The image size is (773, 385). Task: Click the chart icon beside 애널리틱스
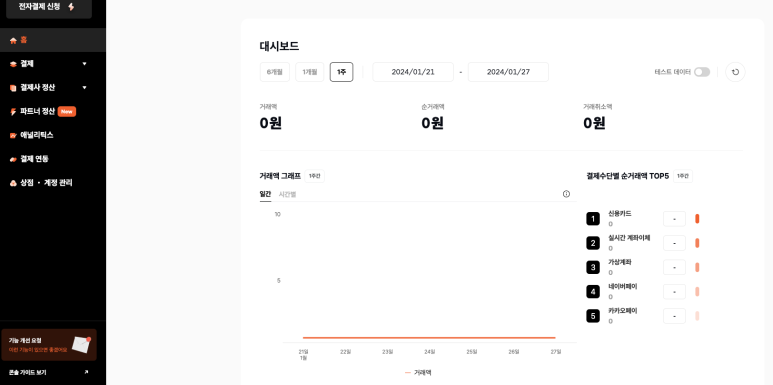(x=13, y=136)
